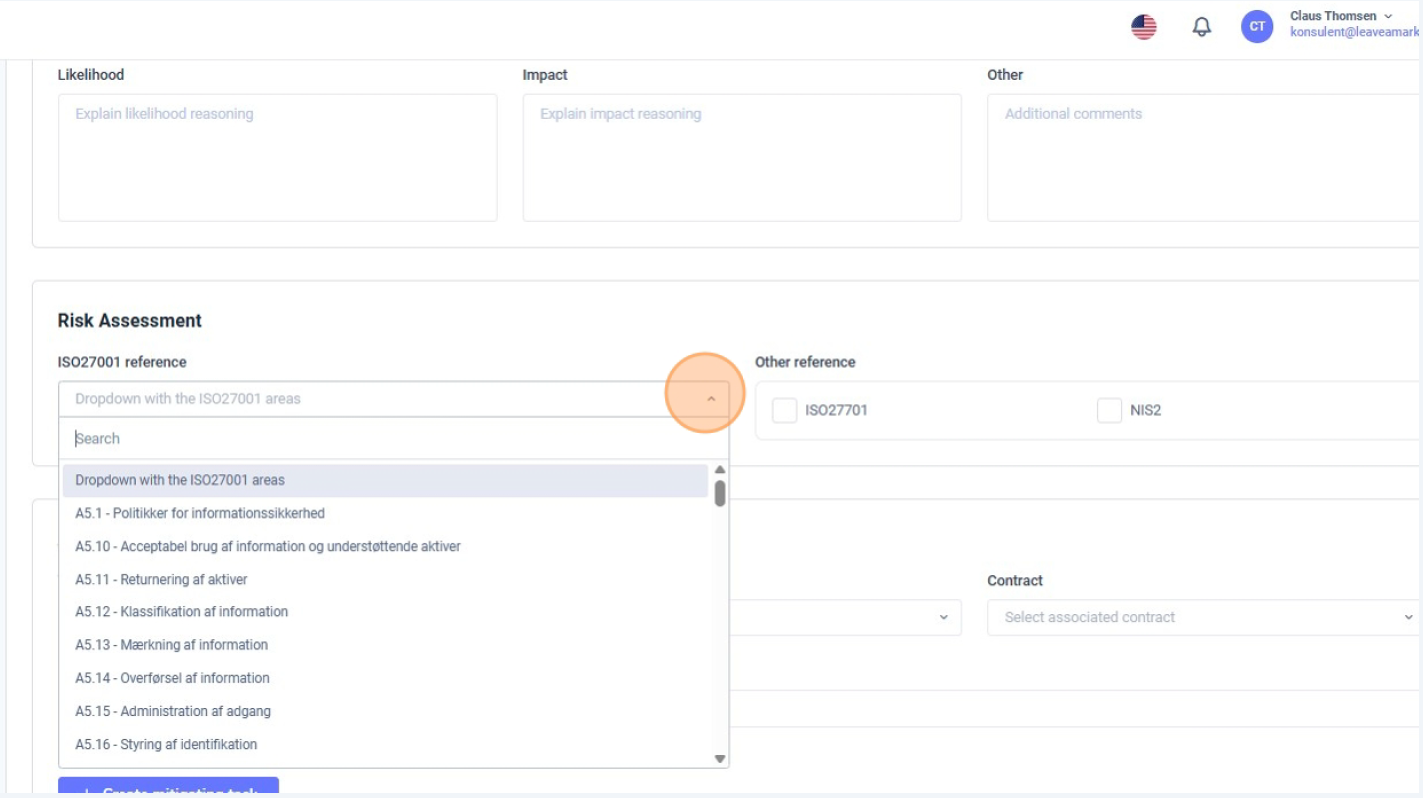Screen dimensions: 1423x798
Task: Click the CT user avatar
Action: [x=1256, y=27]
